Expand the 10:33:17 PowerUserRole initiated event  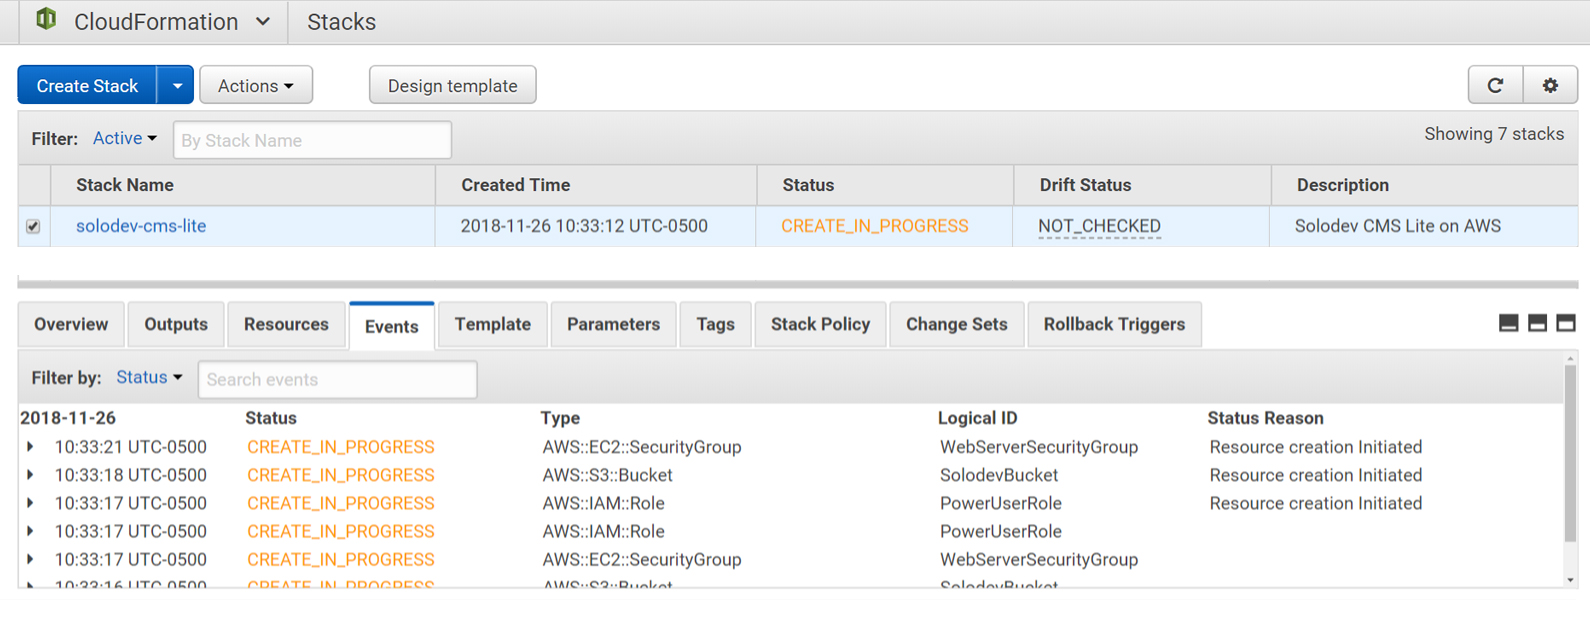30,503
